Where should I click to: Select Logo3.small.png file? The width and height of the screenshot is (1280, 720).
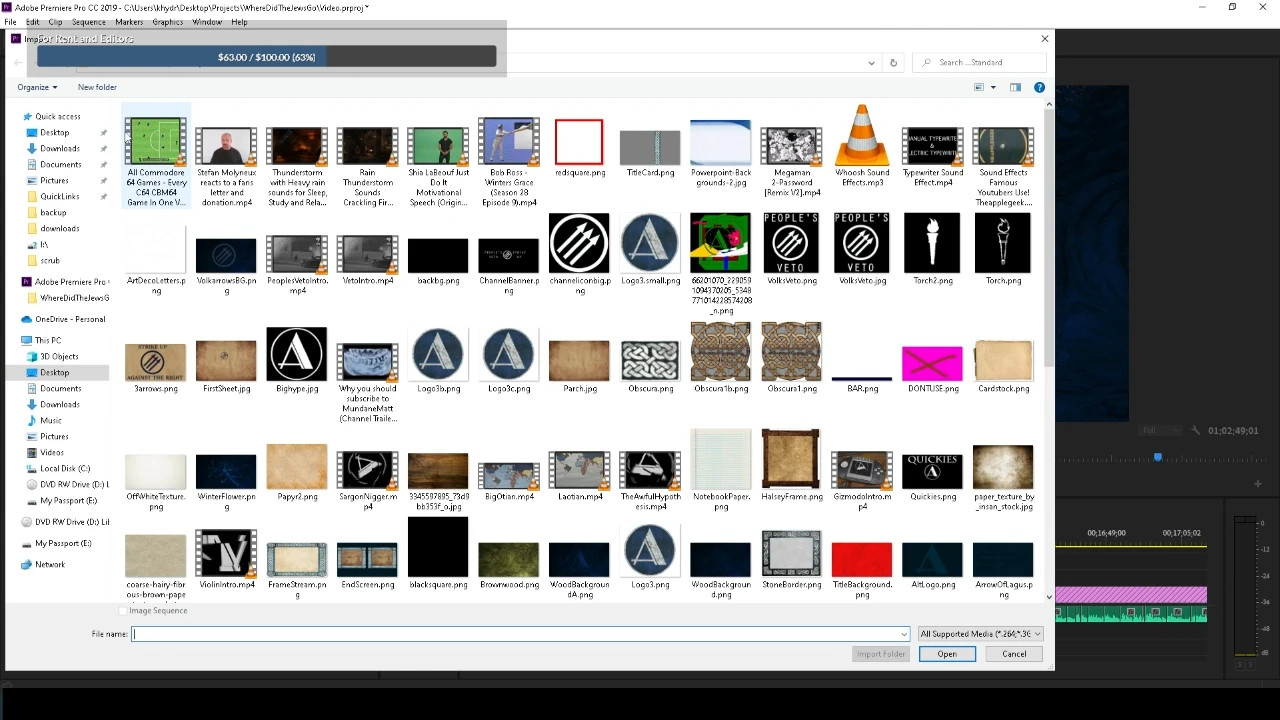point(650,250)
